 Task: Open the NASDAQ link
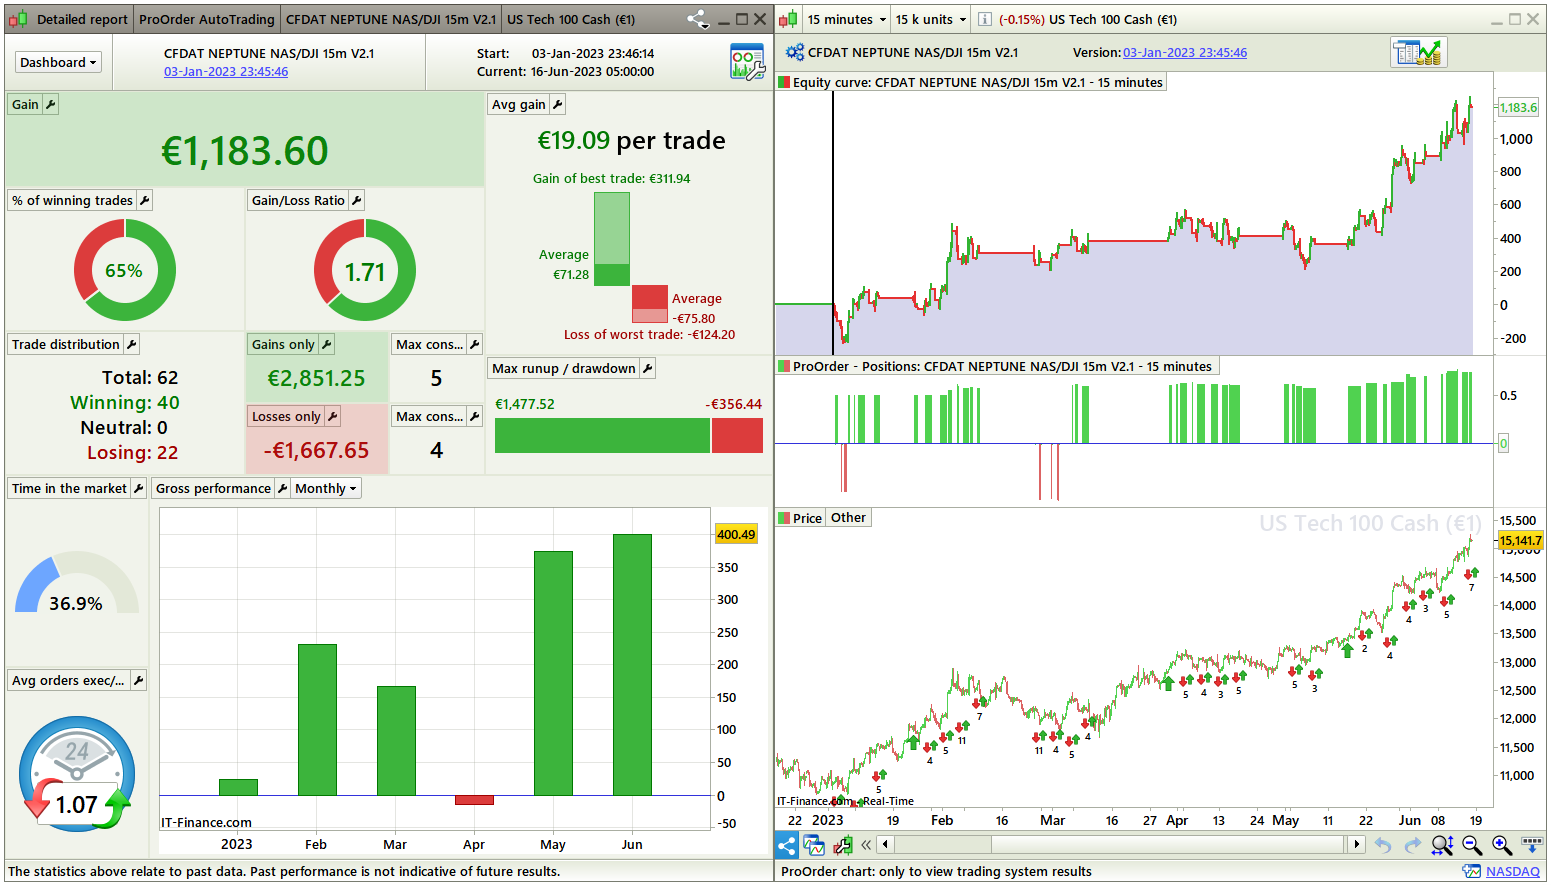tap(1513, 872)
